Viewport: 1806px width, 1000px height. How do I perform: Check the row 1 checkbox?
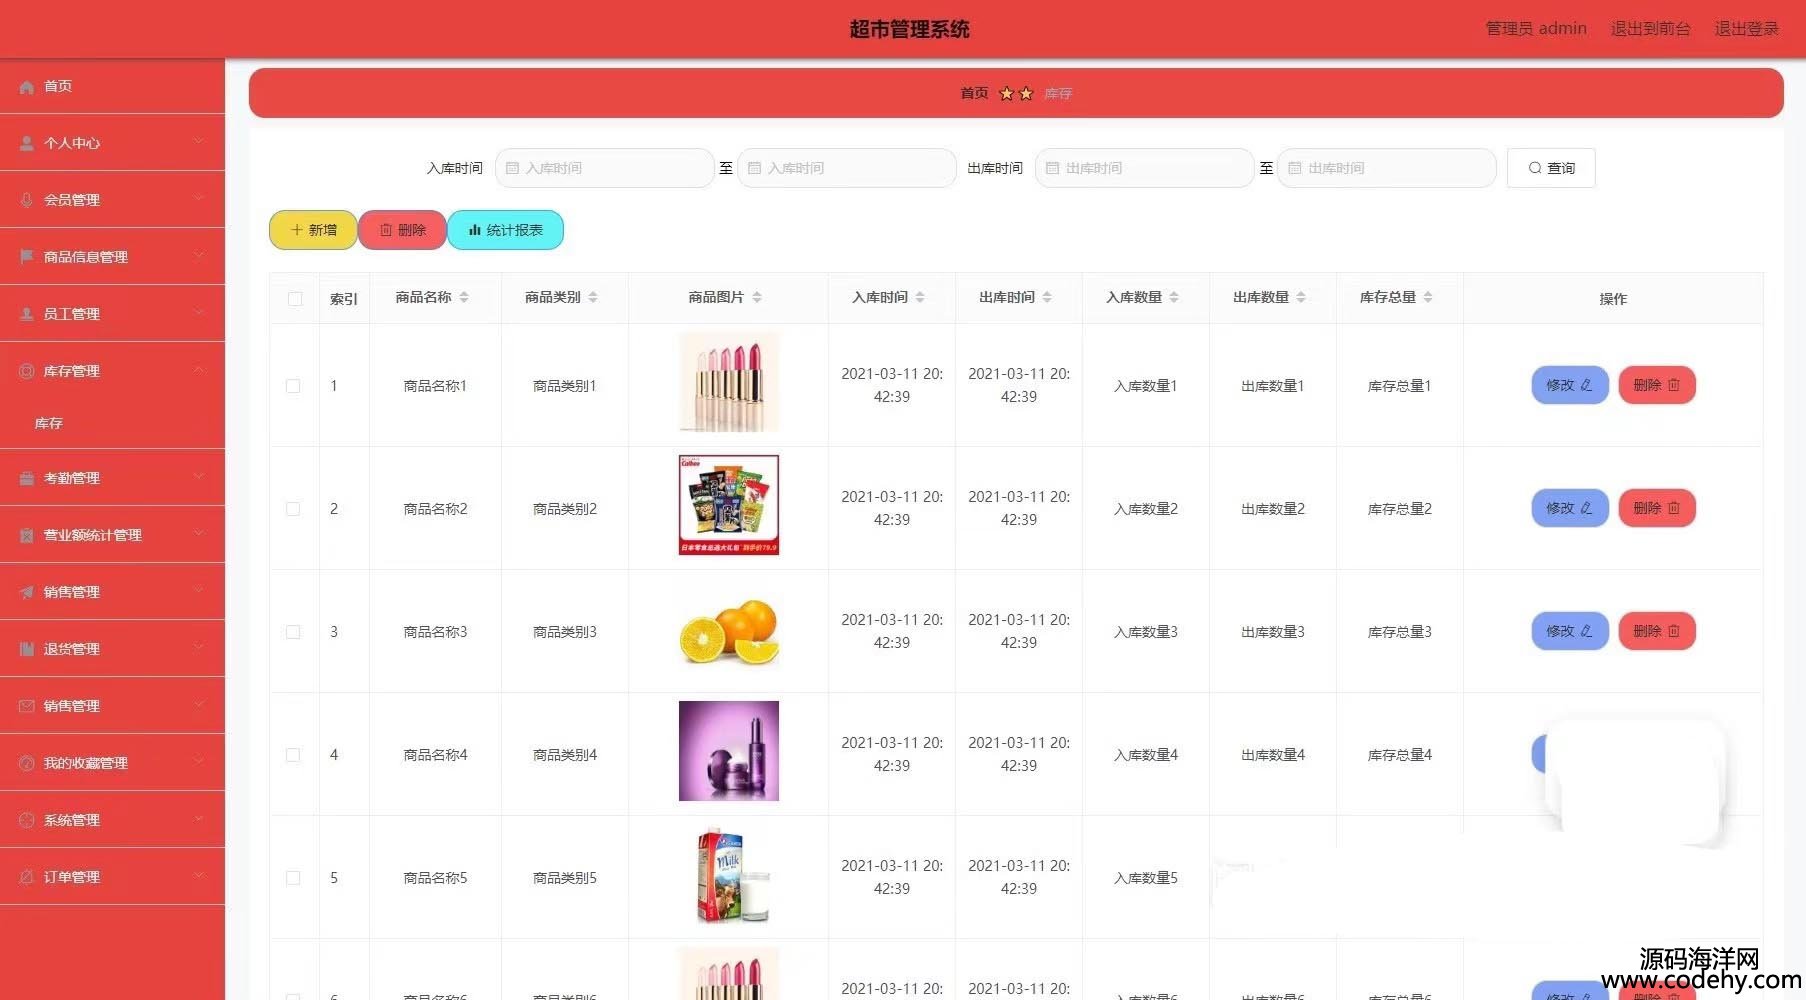click(293, 386)
